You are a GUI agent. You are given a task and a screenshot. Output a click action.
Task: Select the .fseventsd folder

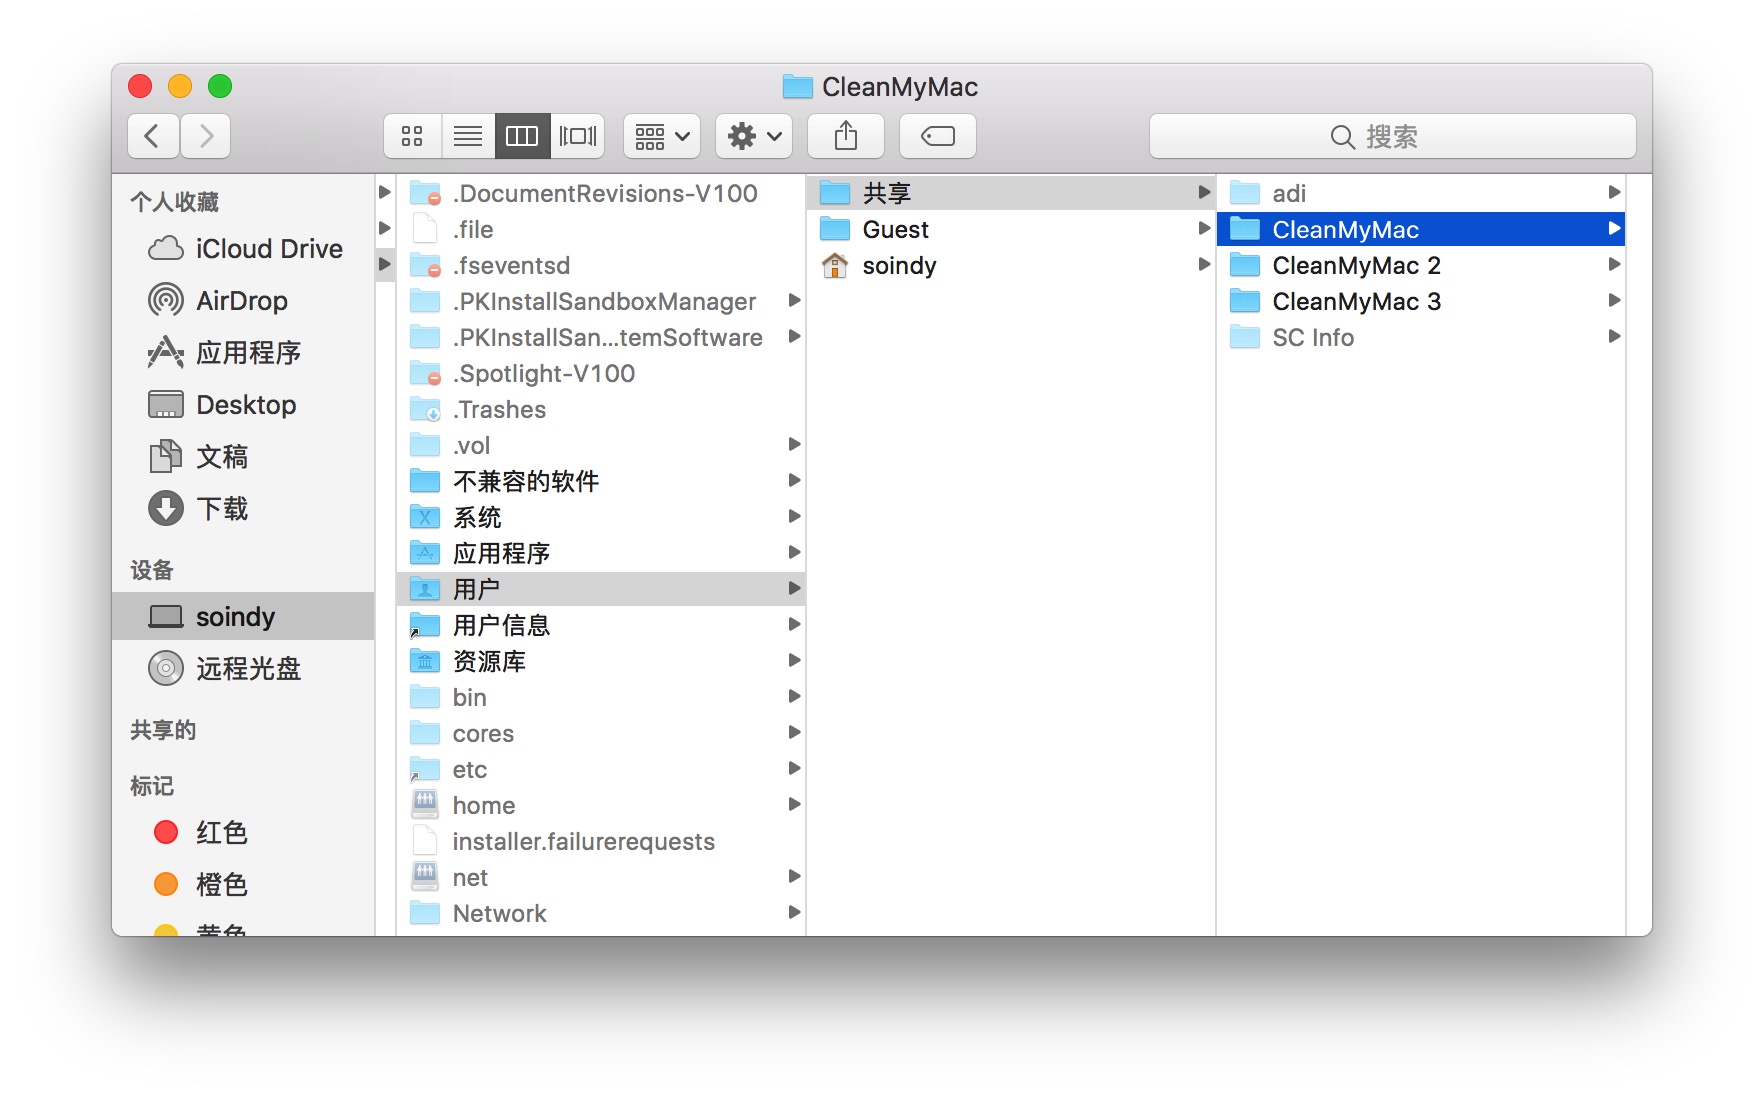600,265
